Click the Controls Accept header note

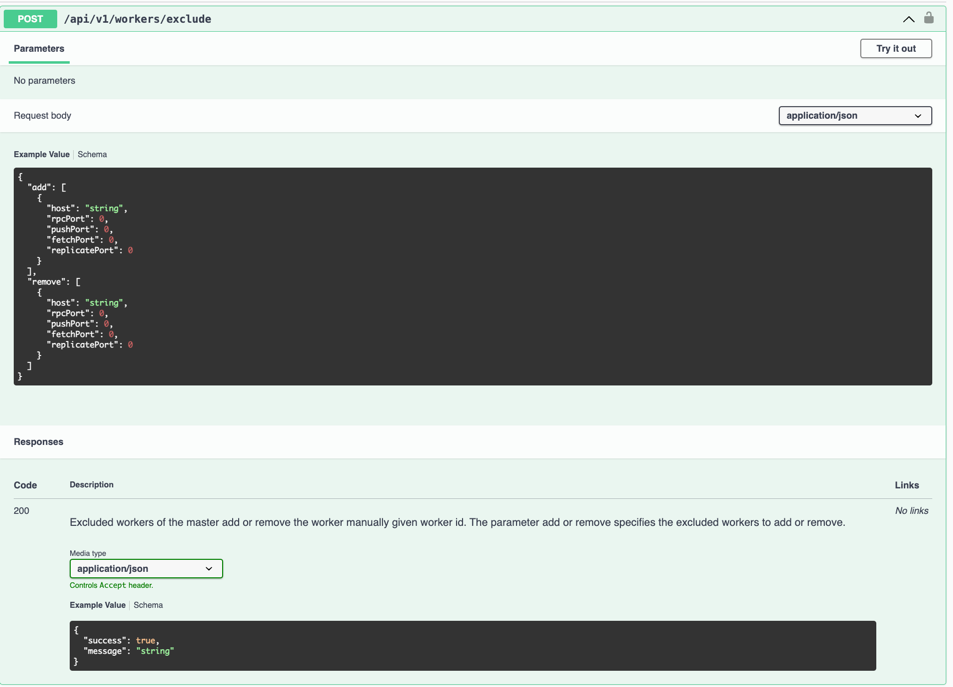111,586
